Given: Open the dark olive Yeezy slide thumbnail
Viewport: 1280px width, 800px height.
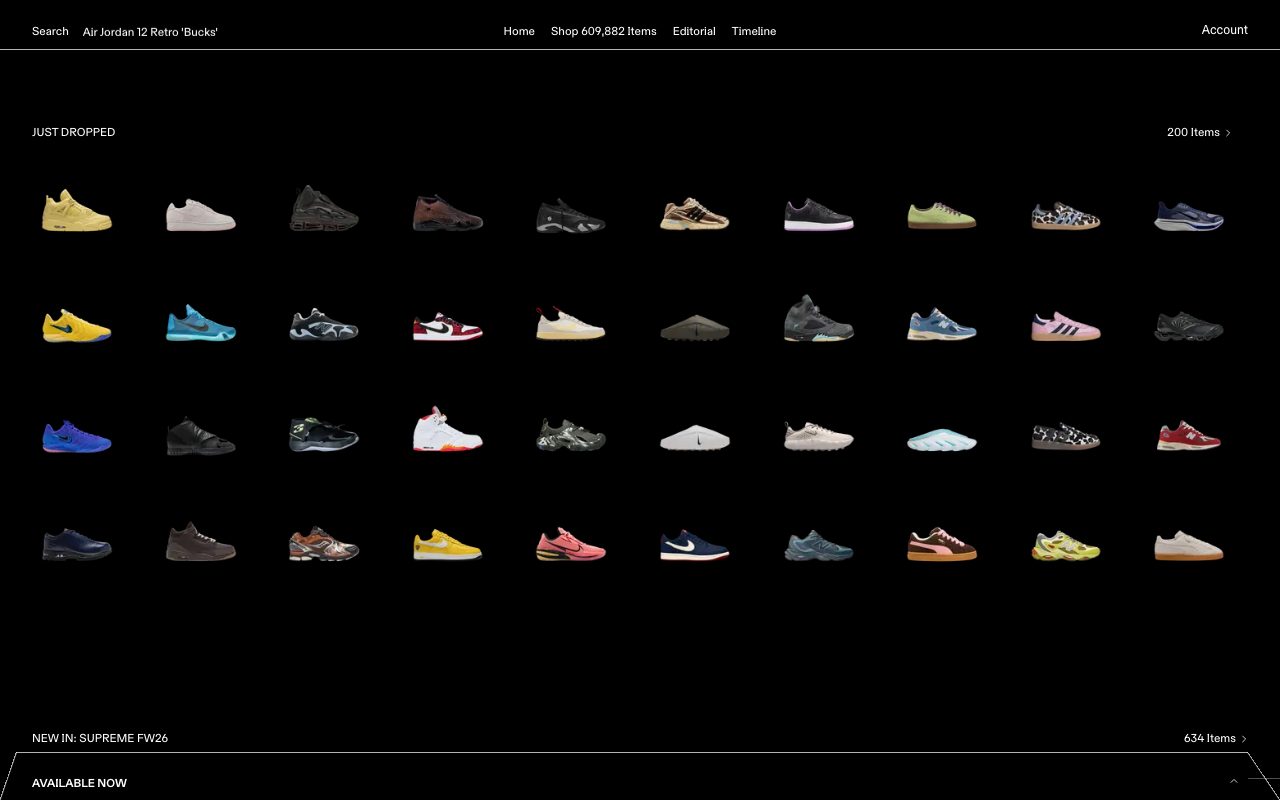Looking at the screenshot, I should (695, 328).
